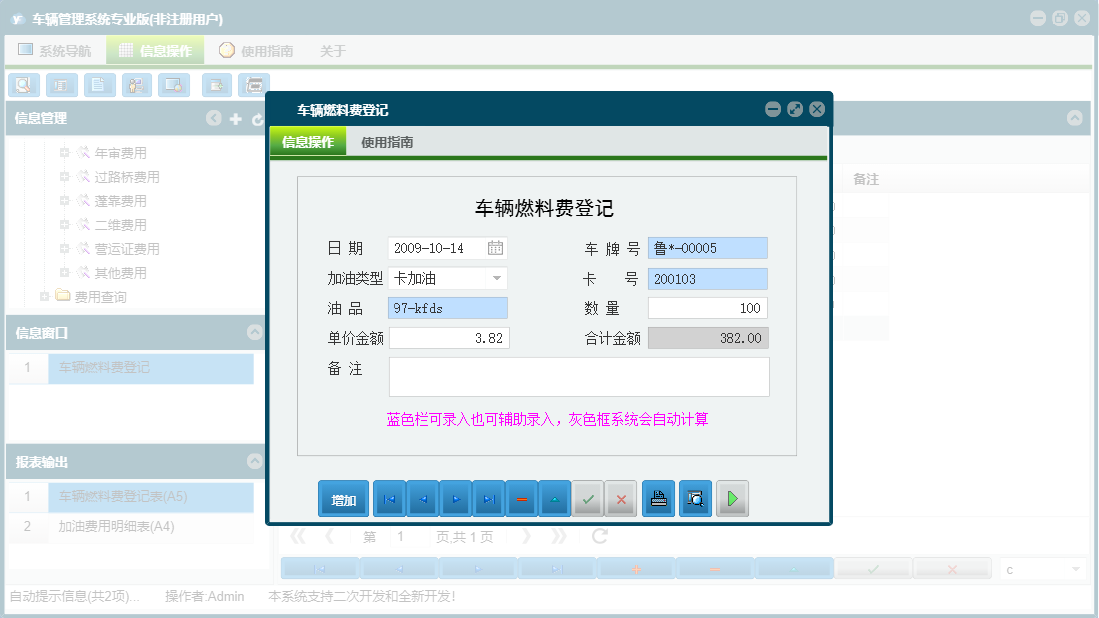Image resolution: width=1099 pixels, height=618 pixels.
Task: Refresh the 信息管理 panel
Action: pyautogui.click(x=257, y=118)
